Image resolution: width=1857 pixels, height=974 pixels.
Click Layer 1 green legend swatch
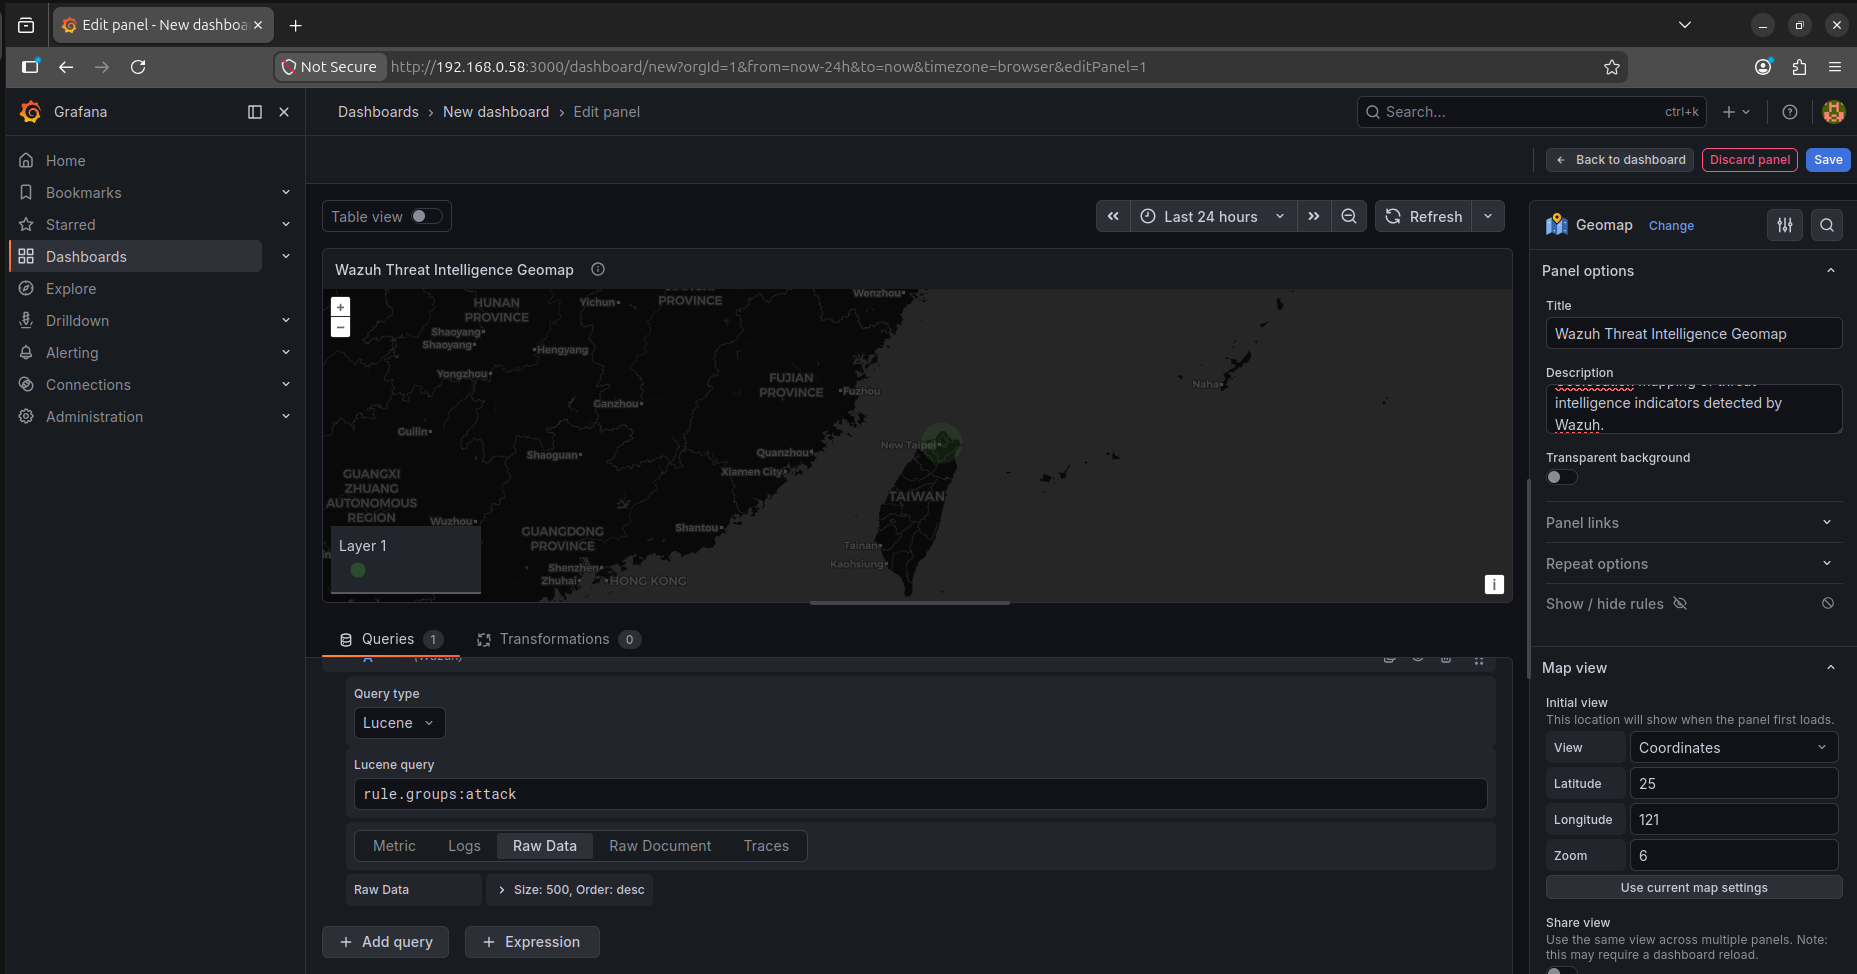pos(358,570)
